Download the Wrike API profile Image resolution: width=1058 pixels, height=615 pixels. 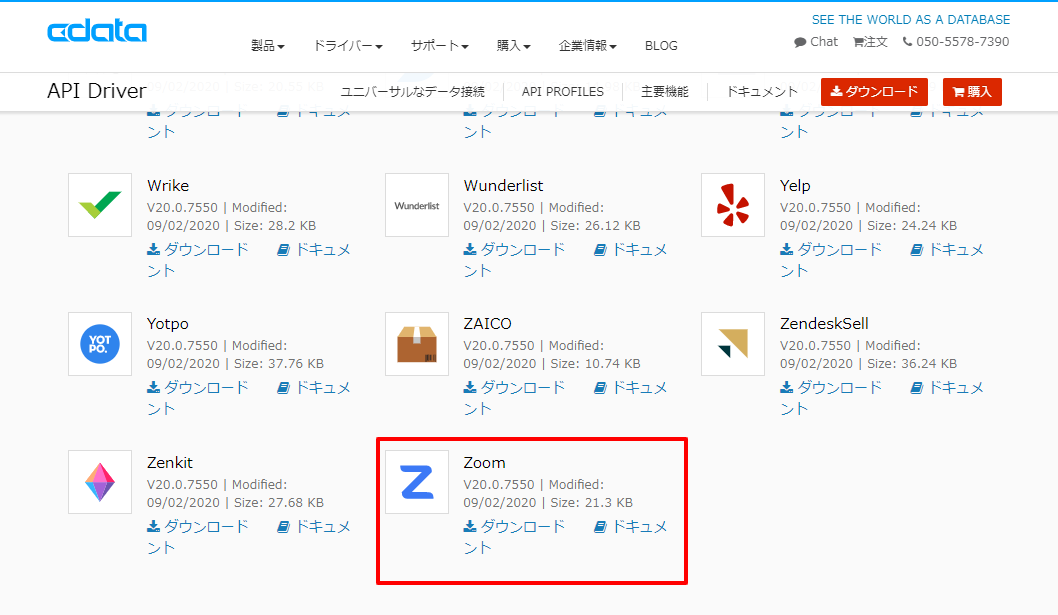point(198,250)
